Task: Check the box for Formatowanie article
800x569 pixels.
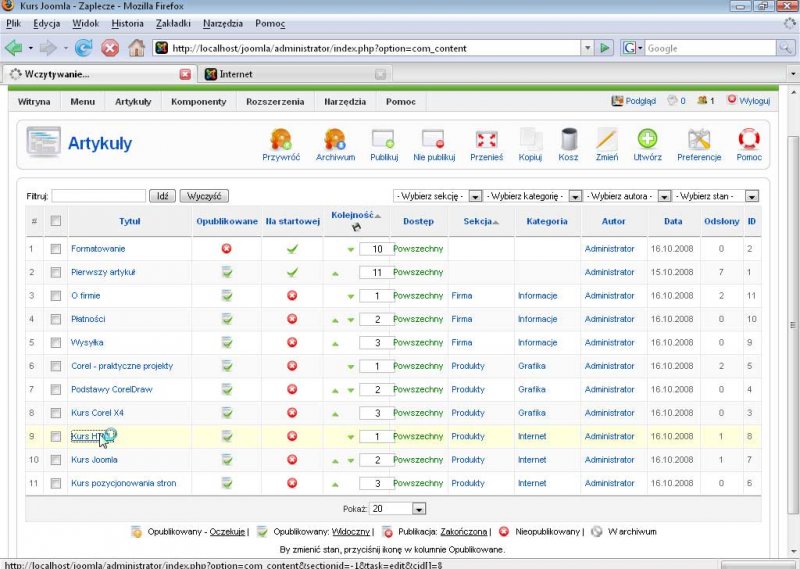Action: [56, 249]
